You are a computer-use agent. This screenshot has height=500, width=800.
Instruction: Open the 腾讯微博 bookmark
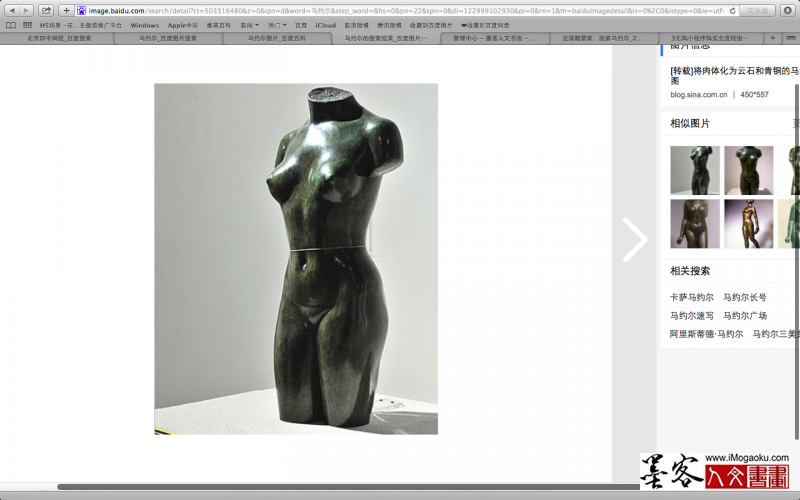tap(389, 25)
